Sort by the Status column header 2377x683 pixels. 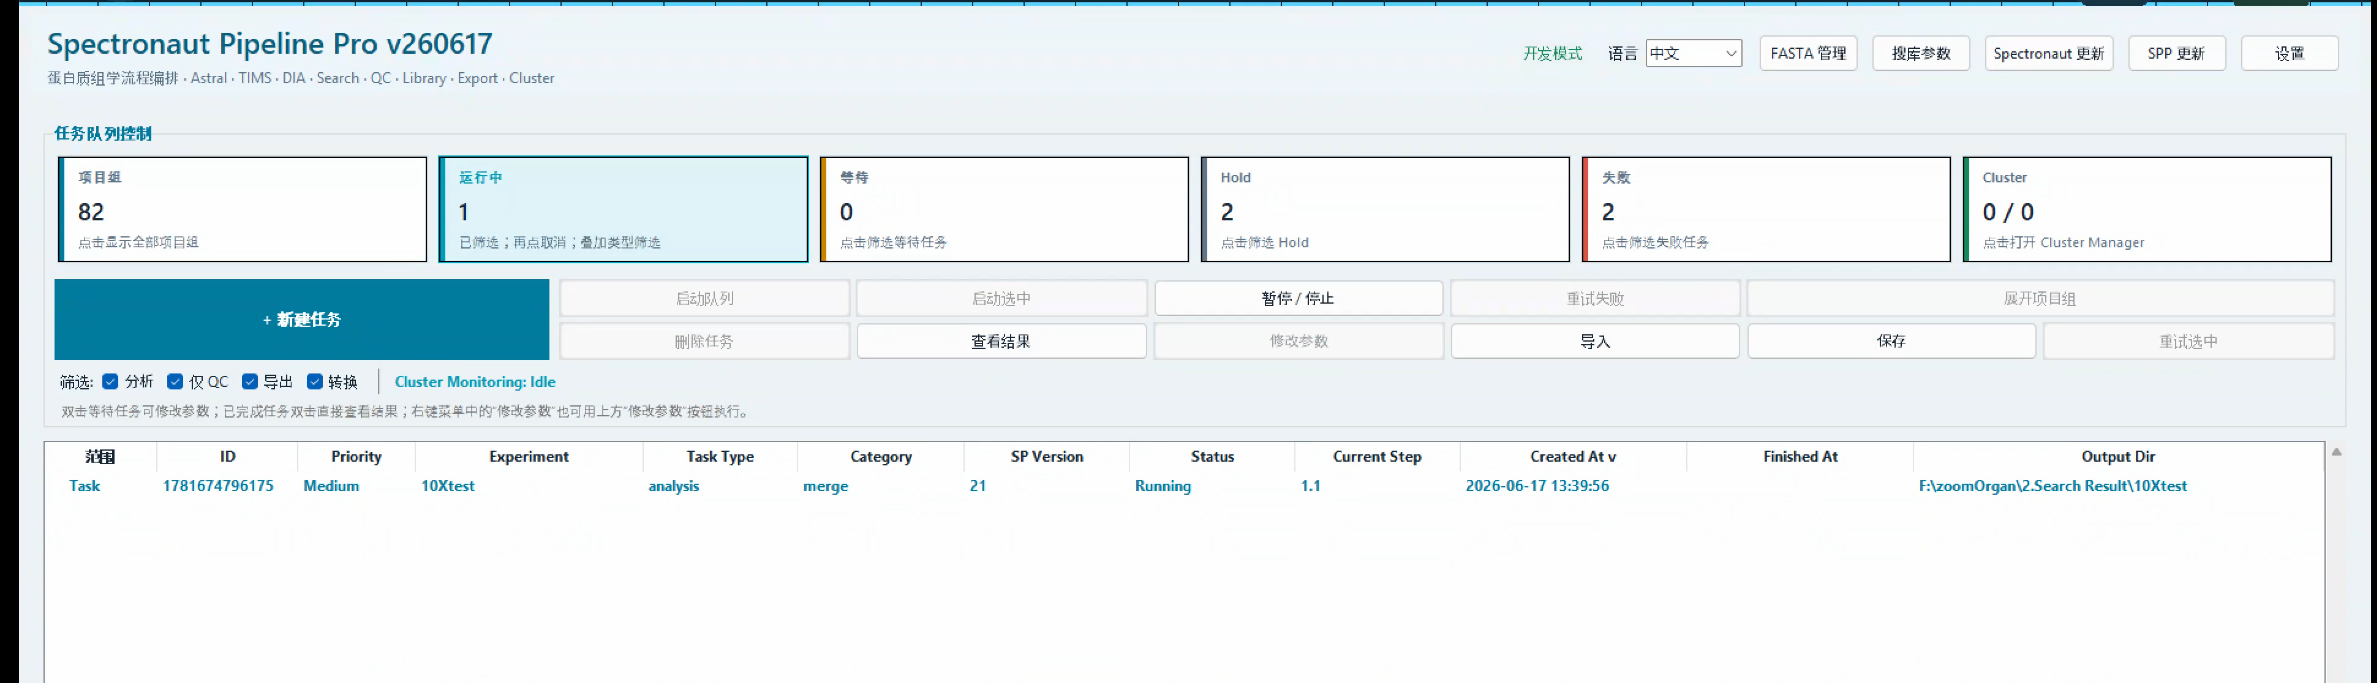point(1212,456)
